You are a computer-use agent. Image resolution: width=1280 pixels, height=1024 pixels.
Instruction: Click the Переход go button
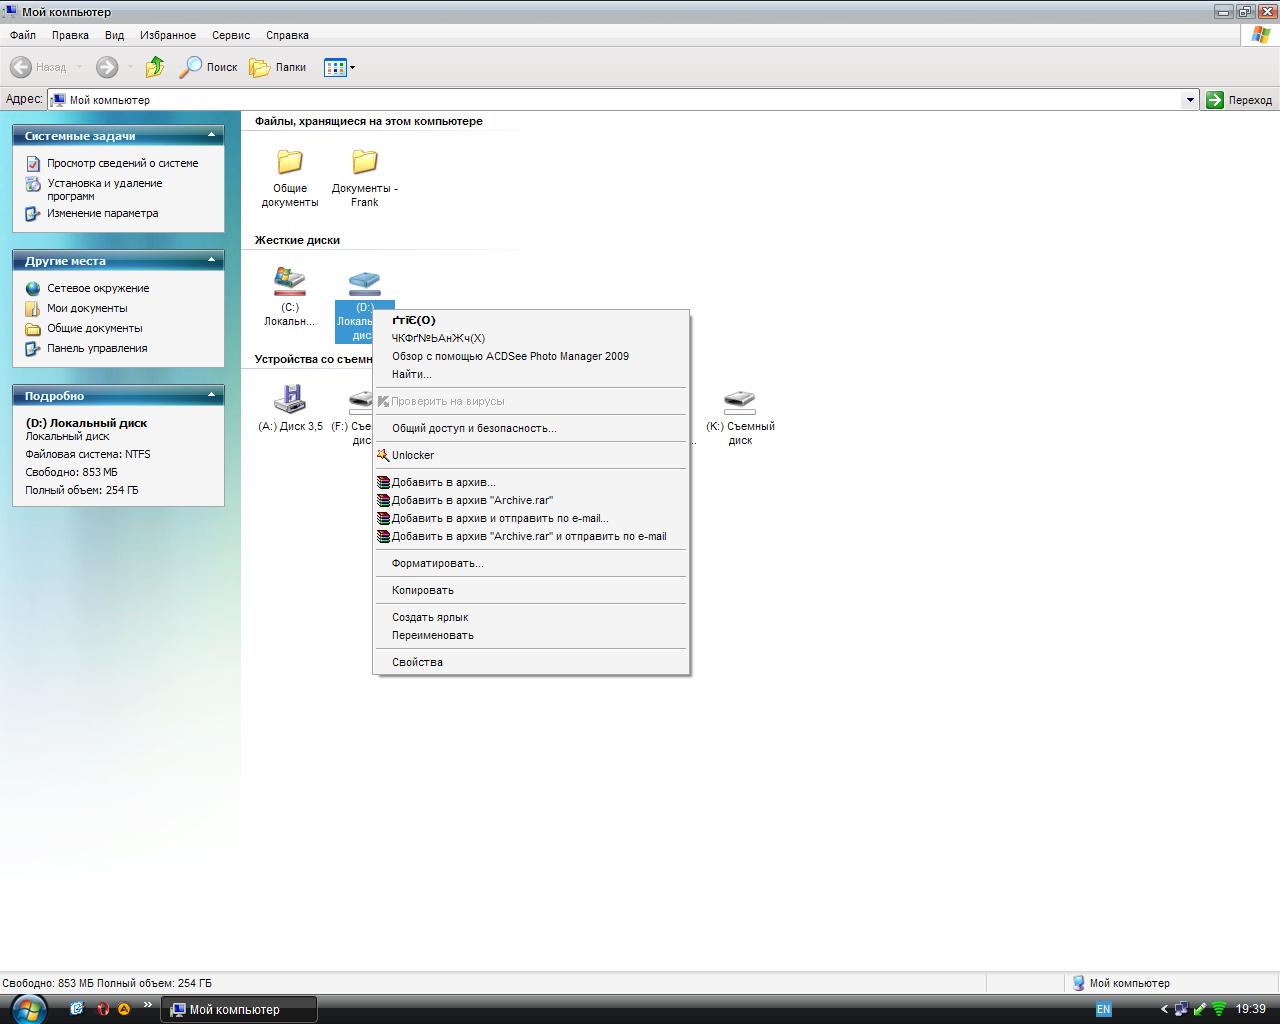pyautogui.click(x=1240, y=100)
